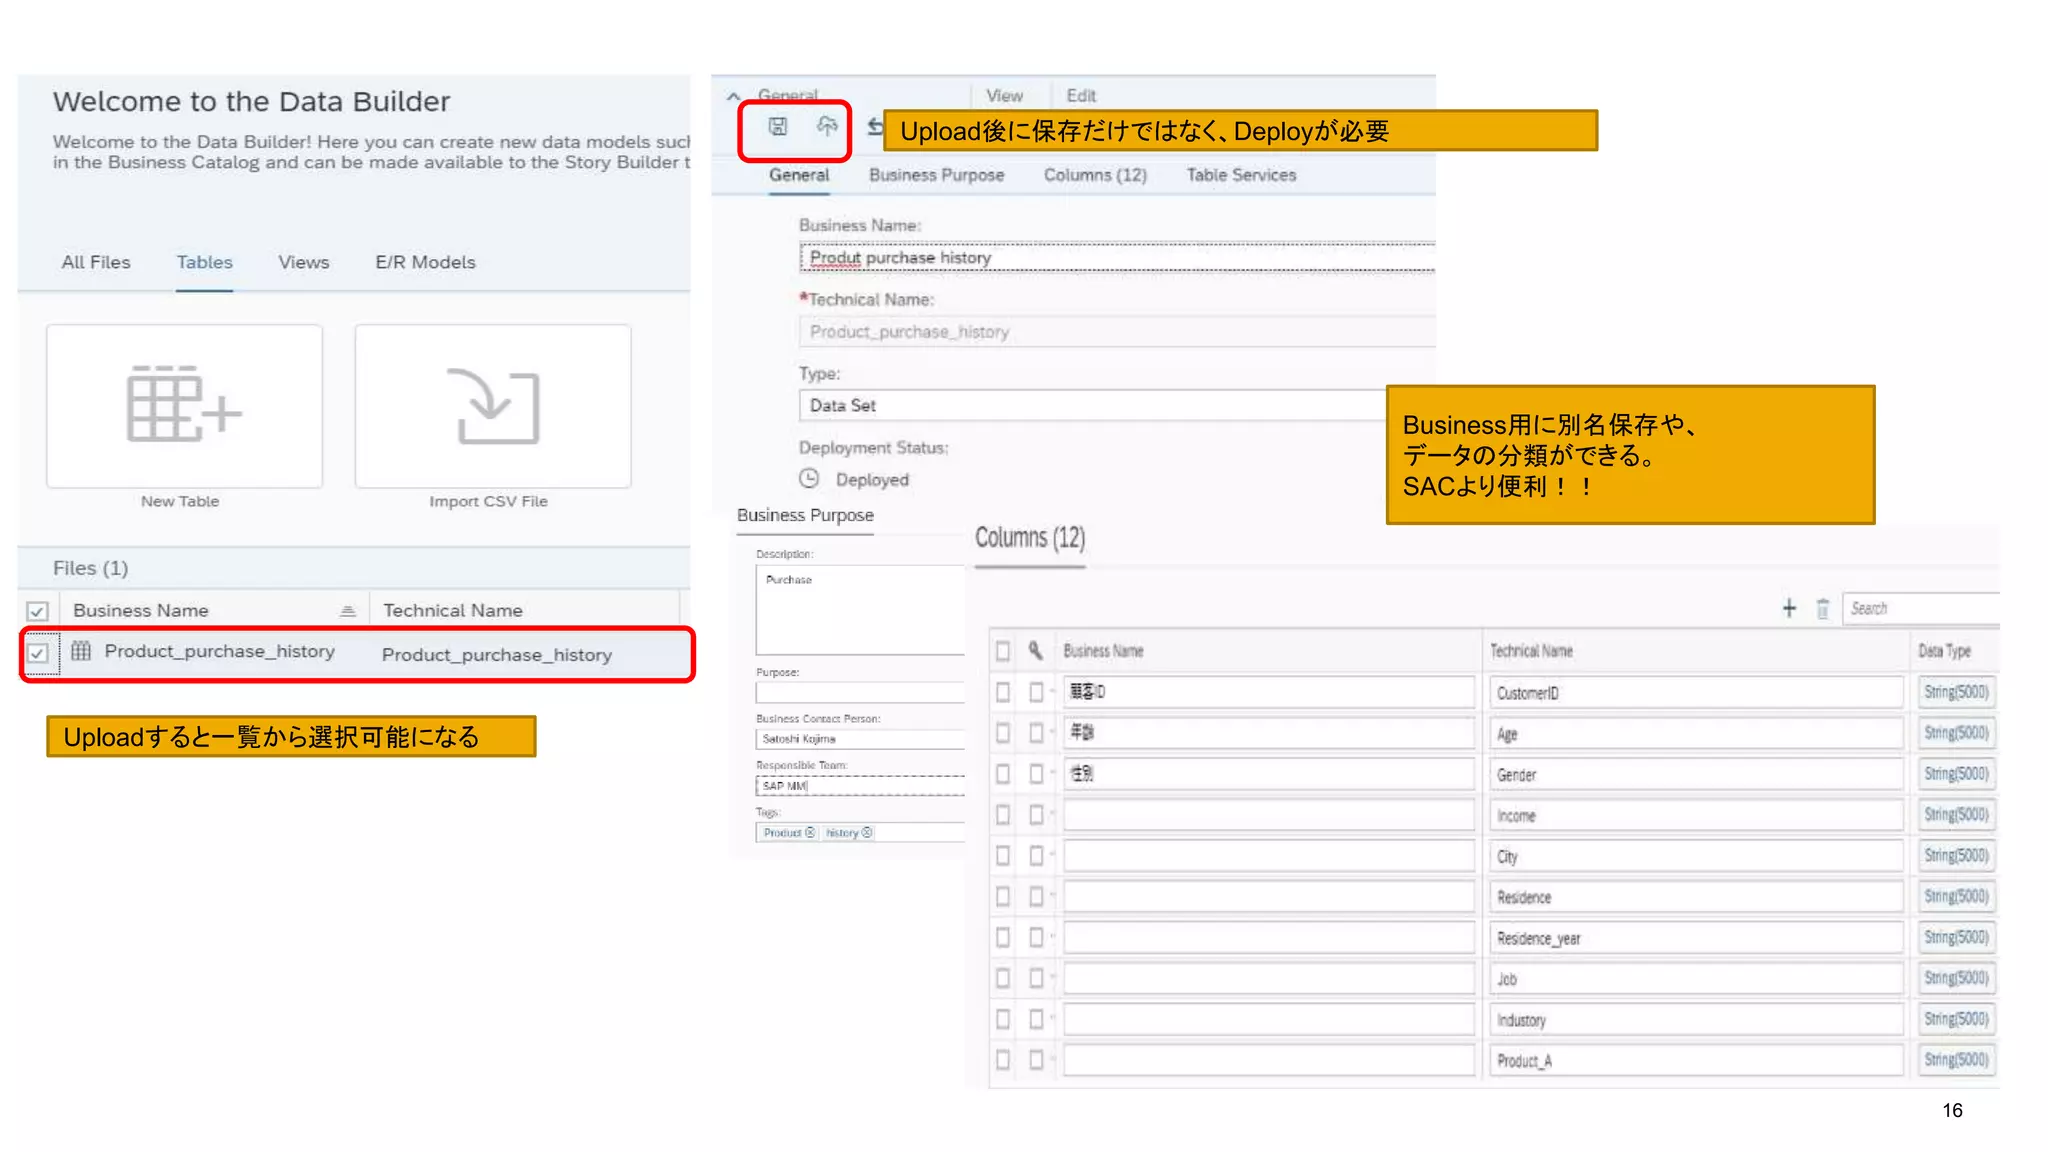Click the Import CSV File tile
The height and width of the screenshot is (1152, 2048).
click(493, 406)
